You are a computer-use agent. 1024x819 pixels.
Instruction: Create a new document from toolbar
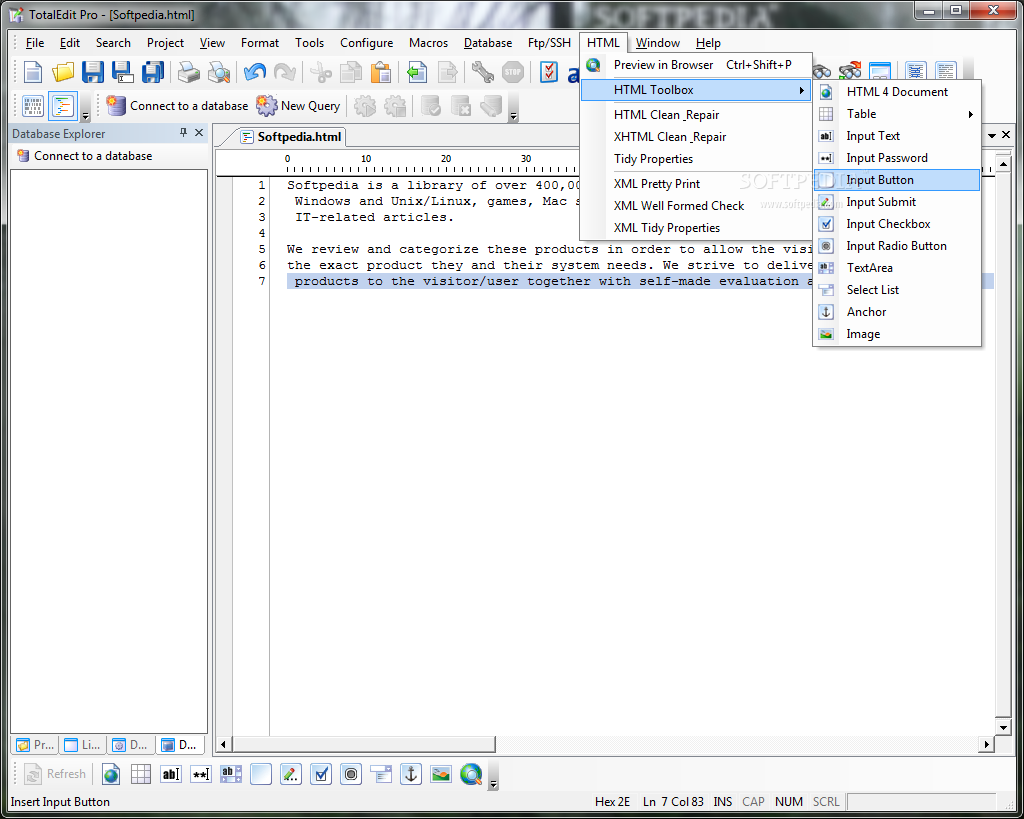[33, 72]
